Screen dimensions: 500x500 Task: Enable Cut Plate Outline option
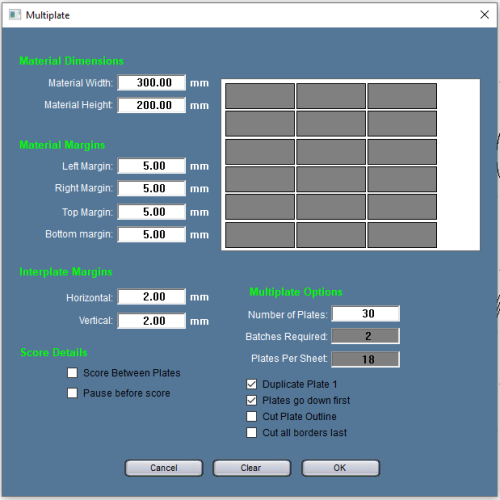click(x=252, y=416)
